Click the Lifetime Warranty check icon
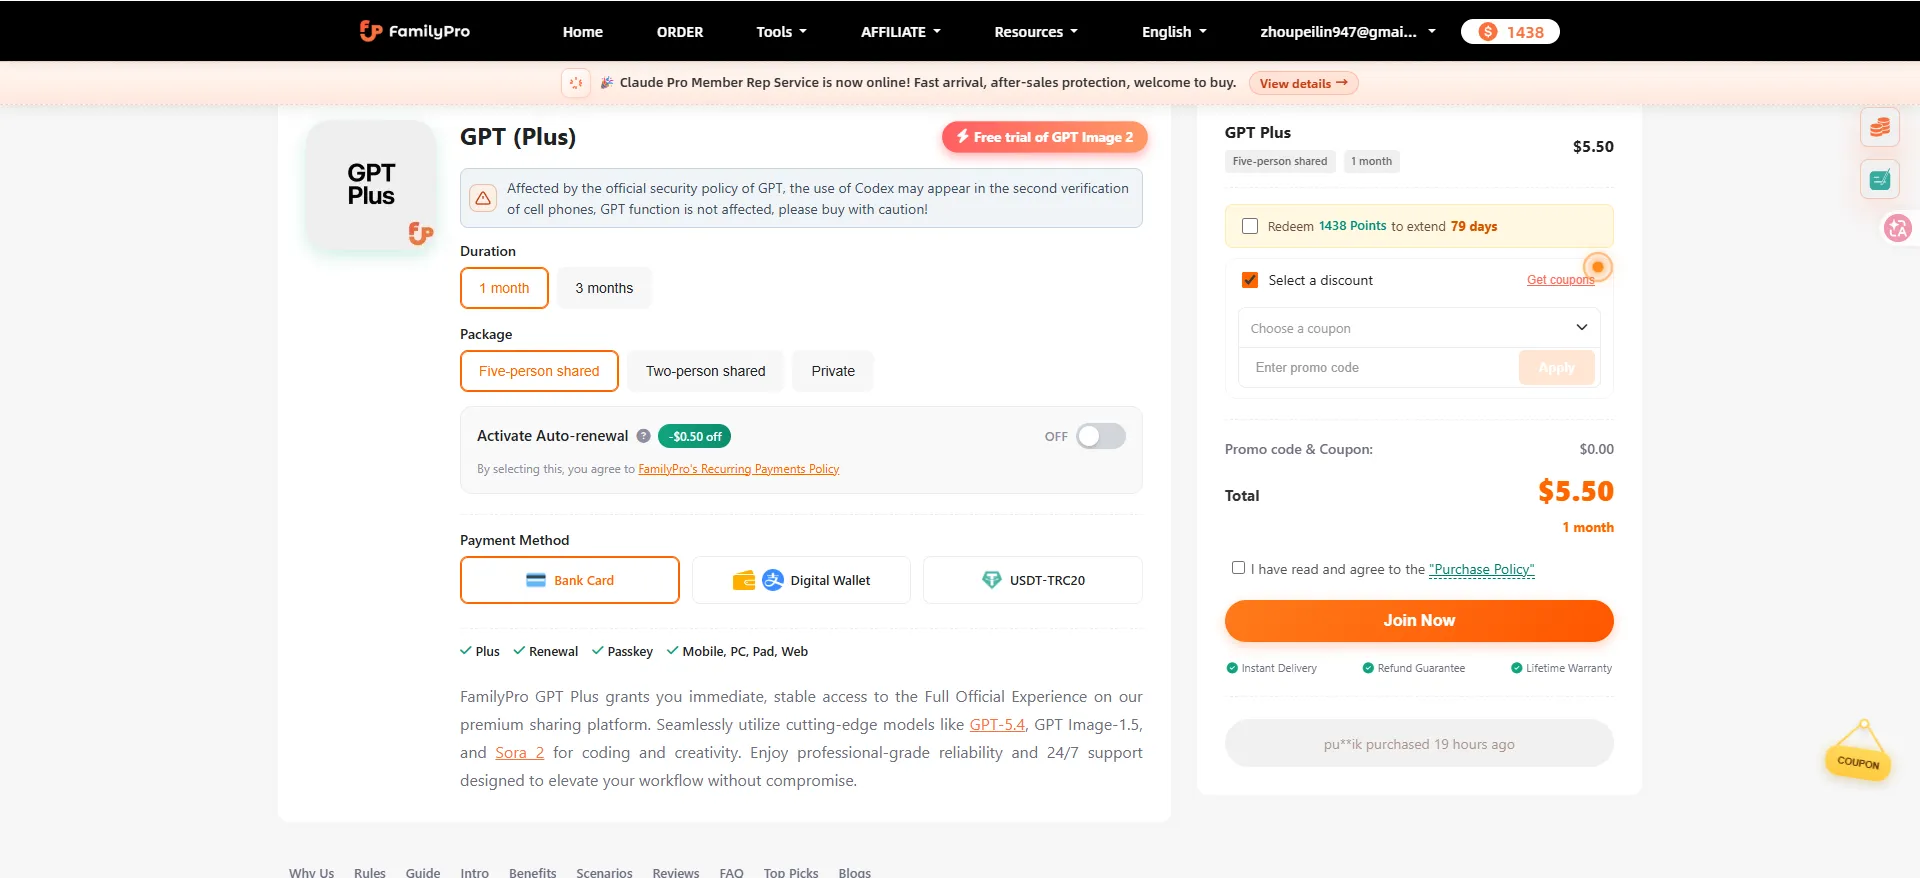This screenshot has height=878, width=1920. (1516, 668)
